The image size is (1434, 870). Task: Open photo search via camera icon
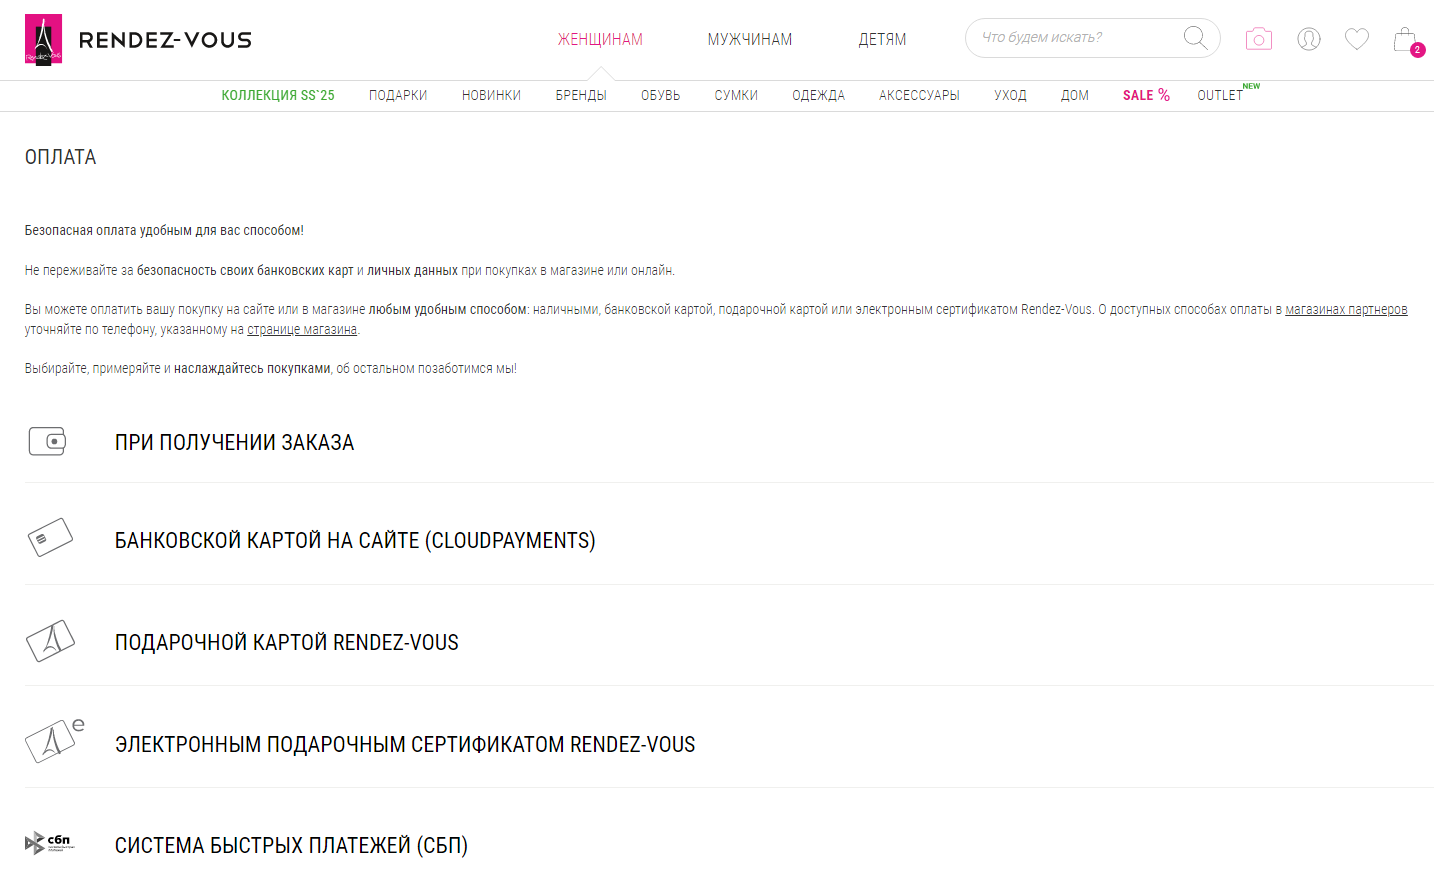(x=1259, y=39)
